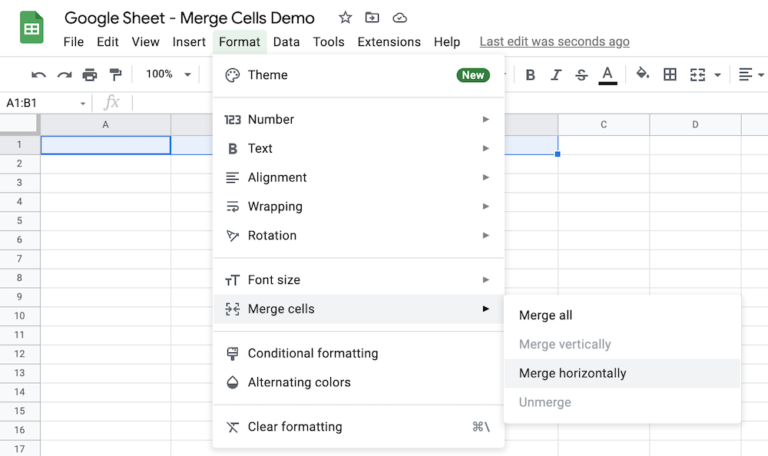Select column C header
Viewport: 768px width, 456px height.
click(x=603, y=125)
